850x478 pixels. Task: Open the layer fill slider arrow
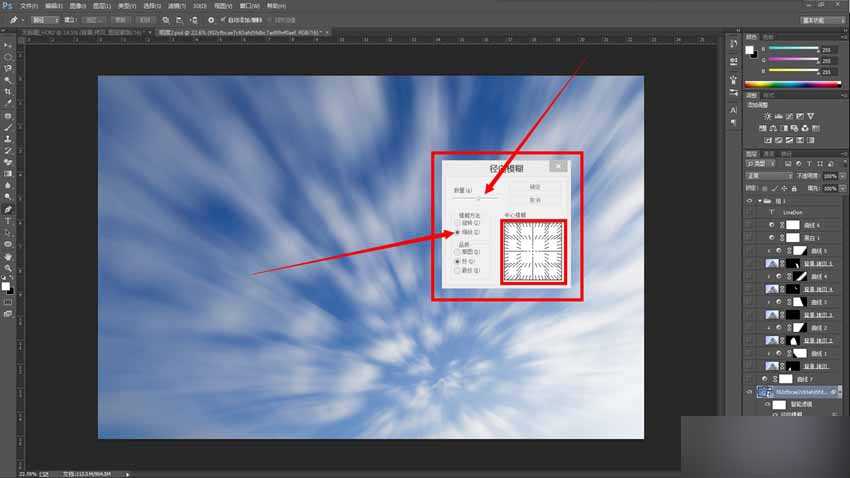pyautogui.click(x=842, y=189)
